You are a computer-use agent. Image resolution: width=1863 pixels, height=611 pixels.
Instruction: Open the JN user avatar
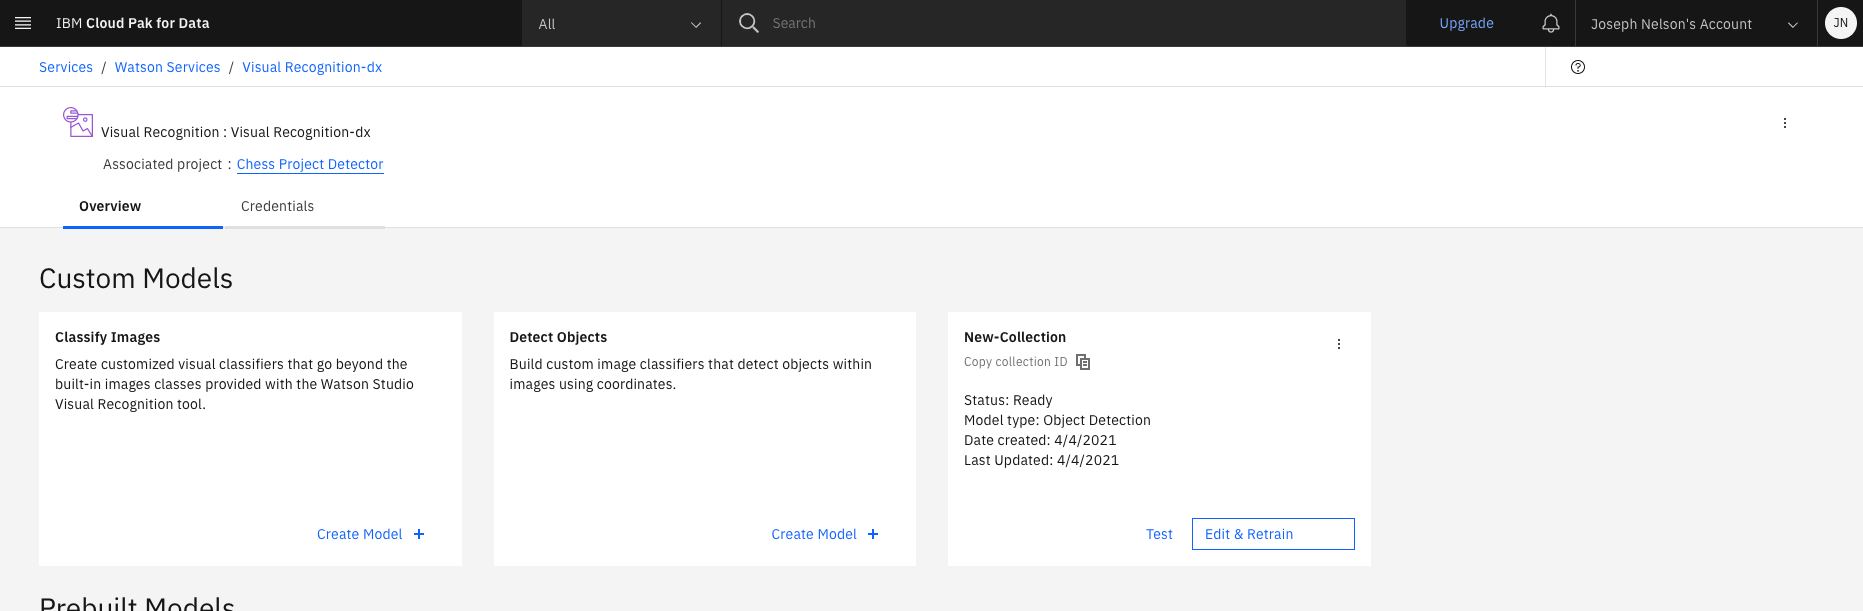tap(1840, 23)
